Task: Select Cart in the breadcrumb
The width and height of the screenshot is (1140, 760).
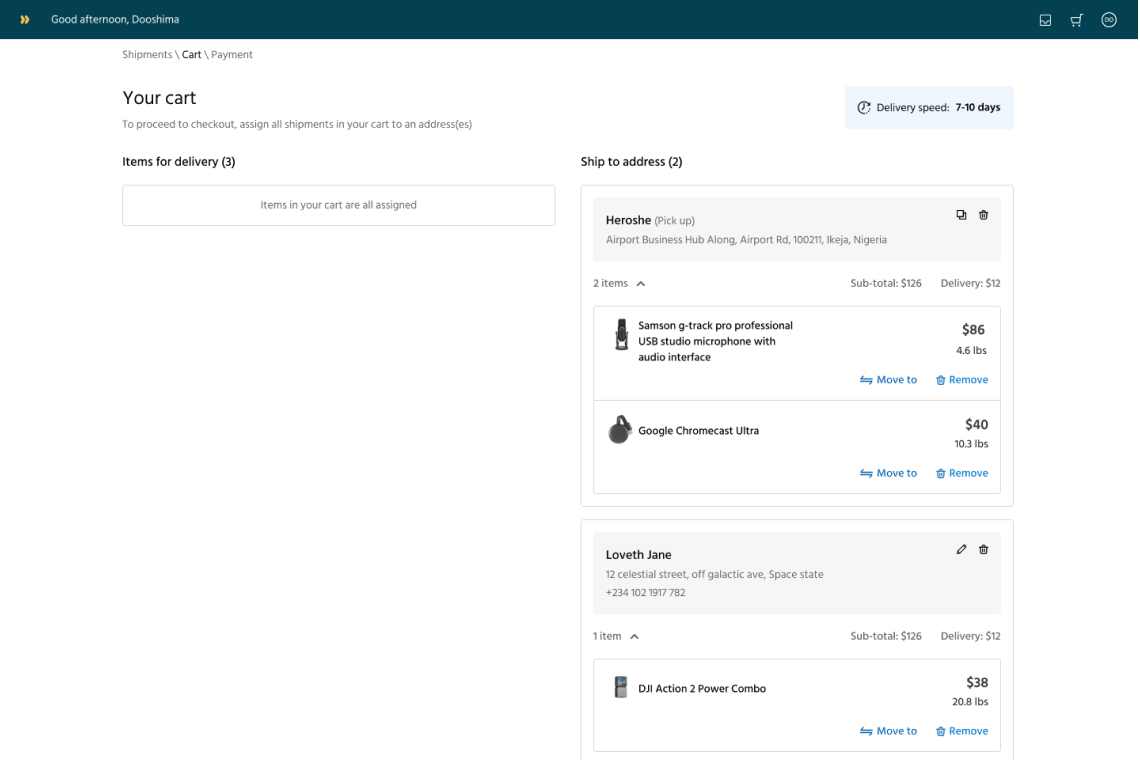Action: [191, 55]
